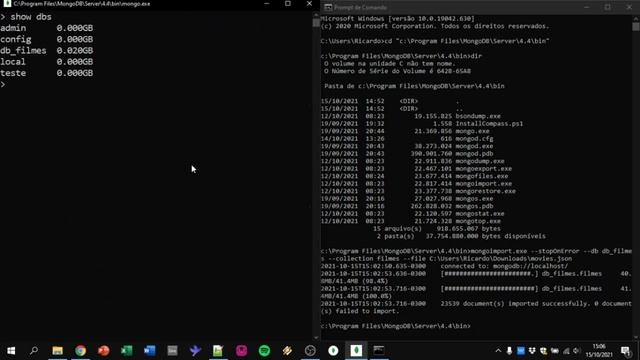The image size is (640, 360).
Task: Click the orange striped app icon in taskbar
Action: [x=287, y=351]
